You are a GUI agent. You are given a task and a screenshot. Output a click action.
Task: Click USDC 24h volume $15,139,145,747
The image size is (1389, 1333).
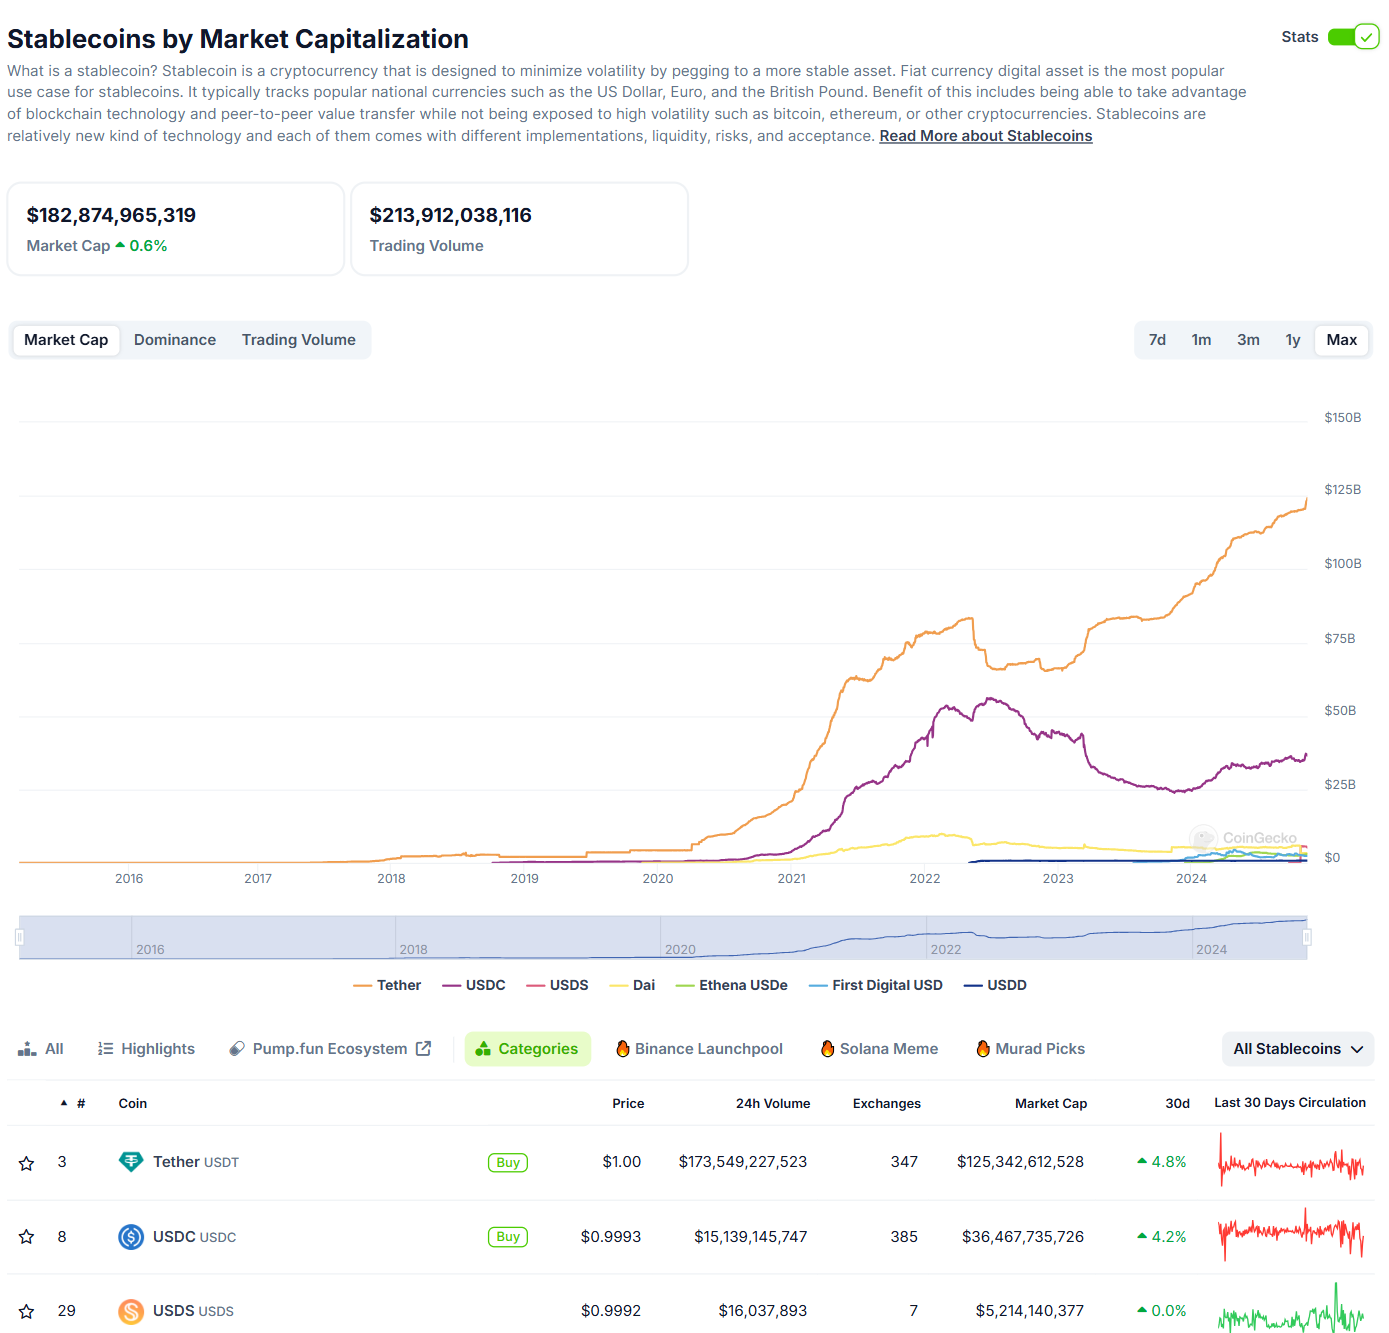(x=751, y=1237)
